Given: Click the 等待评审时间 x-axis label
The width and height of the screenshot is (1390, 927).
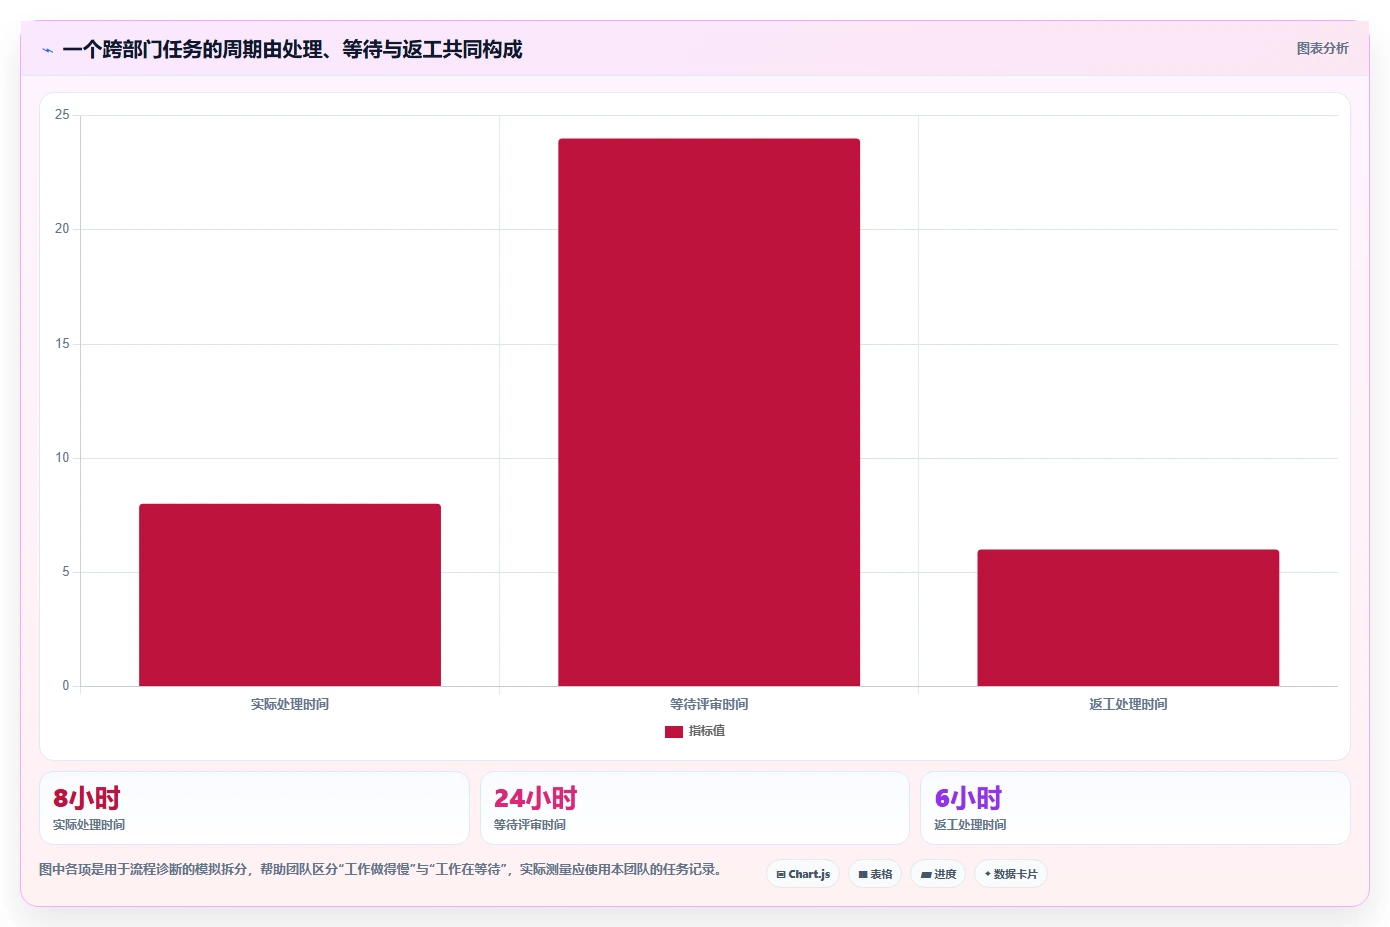Looking at the screenshot, I should pyautogui.click(x=709, y=704).
